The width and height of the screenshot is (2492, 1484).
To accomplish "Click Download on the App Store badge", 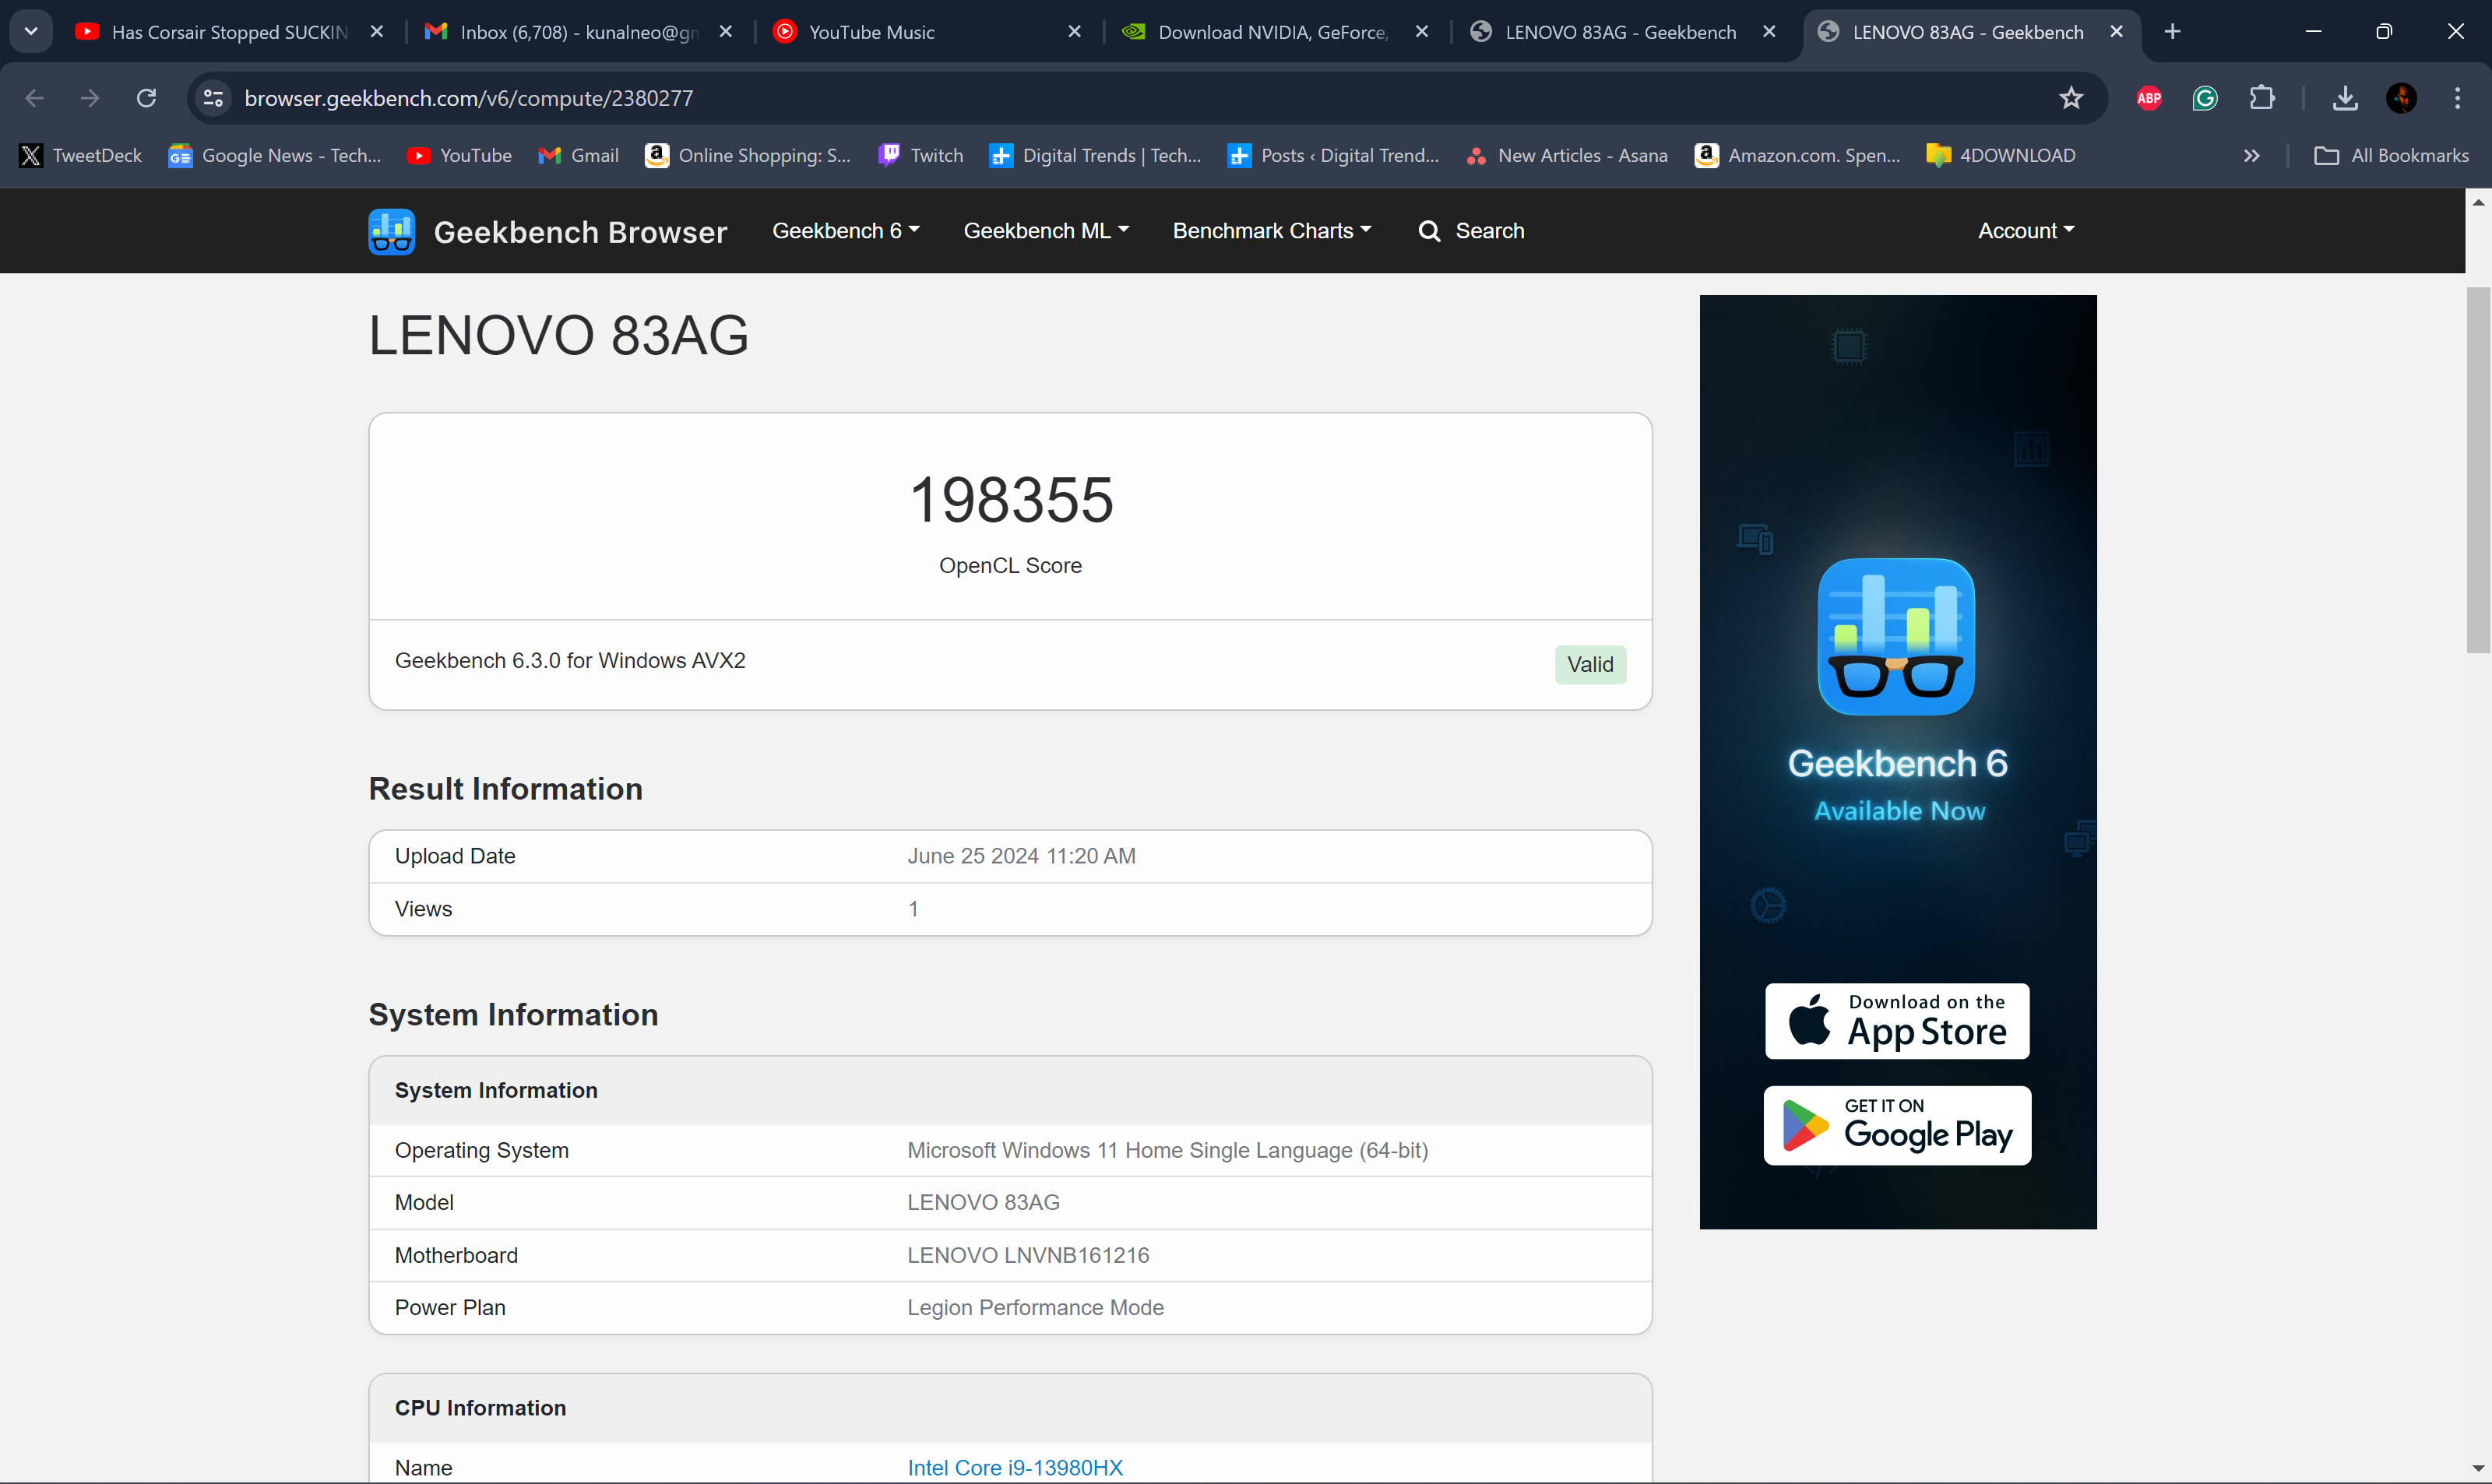I will 1897,1021.
